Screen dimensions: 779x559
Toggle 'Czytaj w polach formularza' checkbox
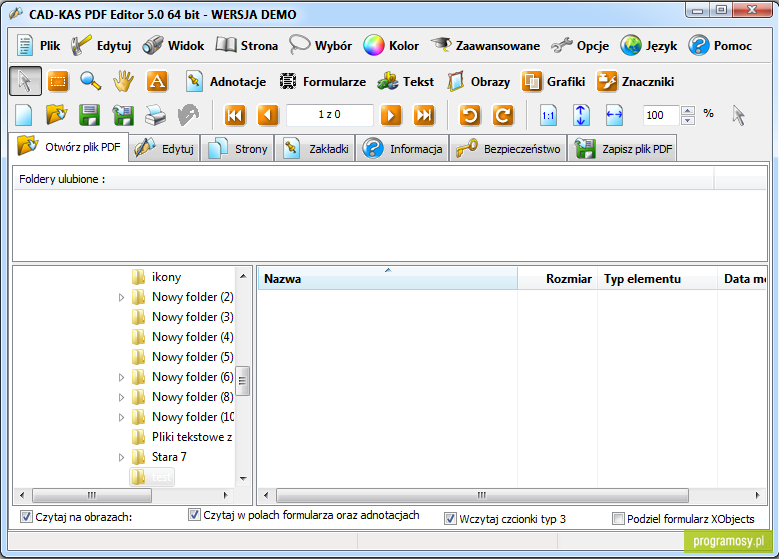point(194,515)
